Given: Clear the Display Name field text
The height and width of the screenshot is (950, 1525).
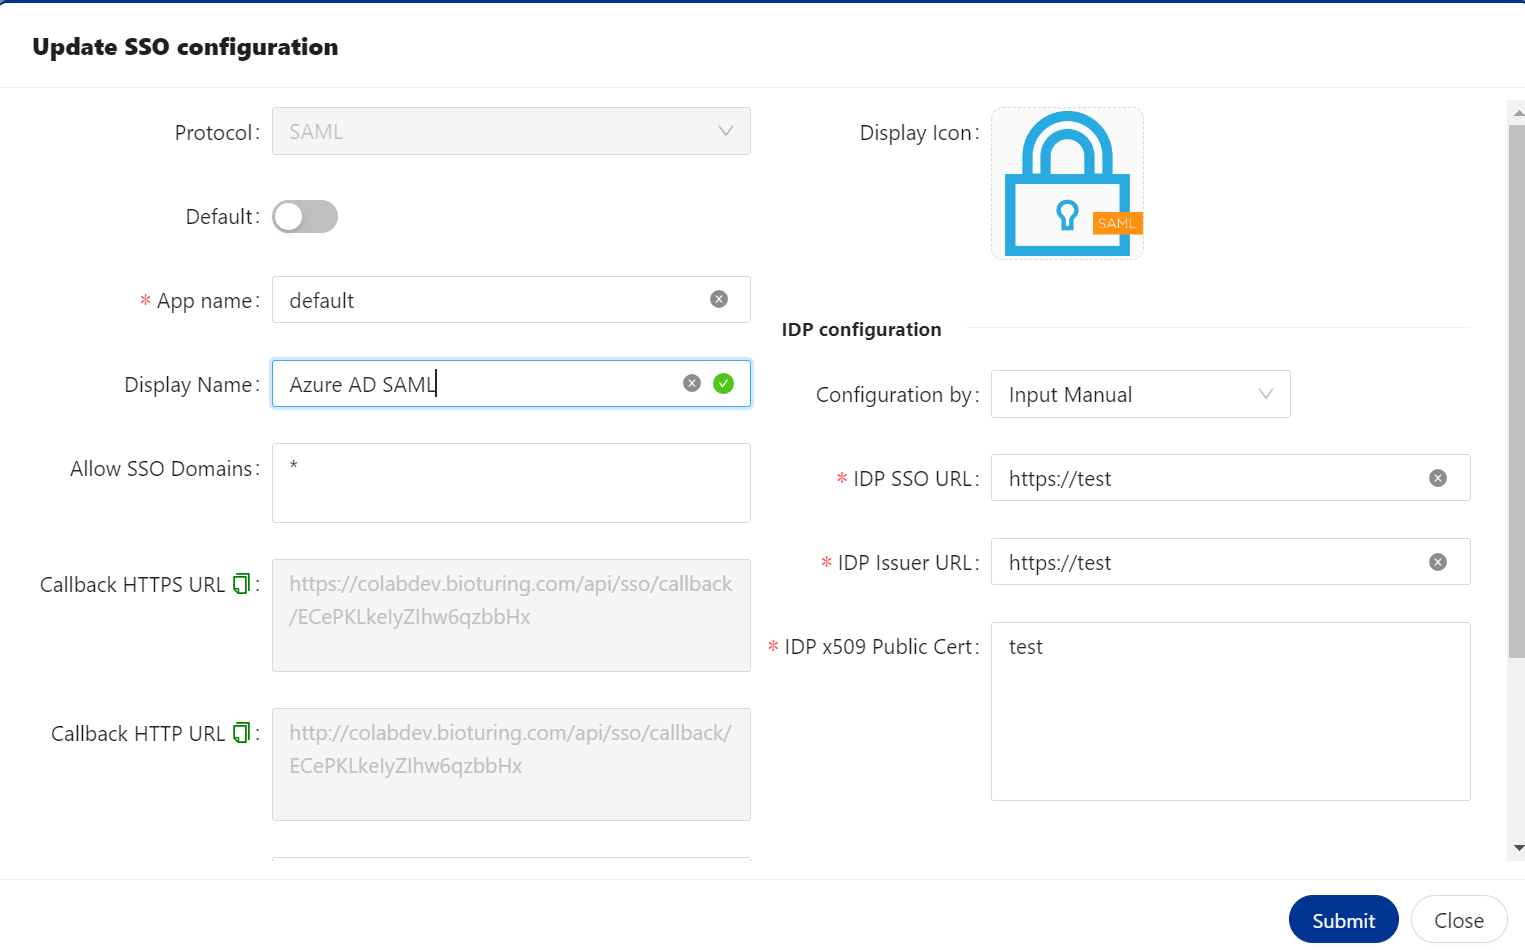Looking at the screenshot, I should click(692, 383).
